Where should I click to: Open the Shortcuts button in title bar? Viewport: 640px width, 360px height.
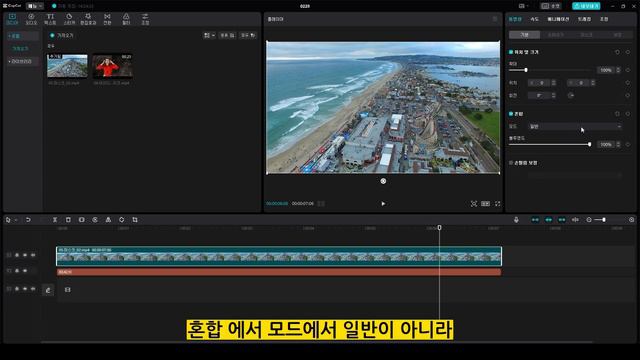click(551, 6)
